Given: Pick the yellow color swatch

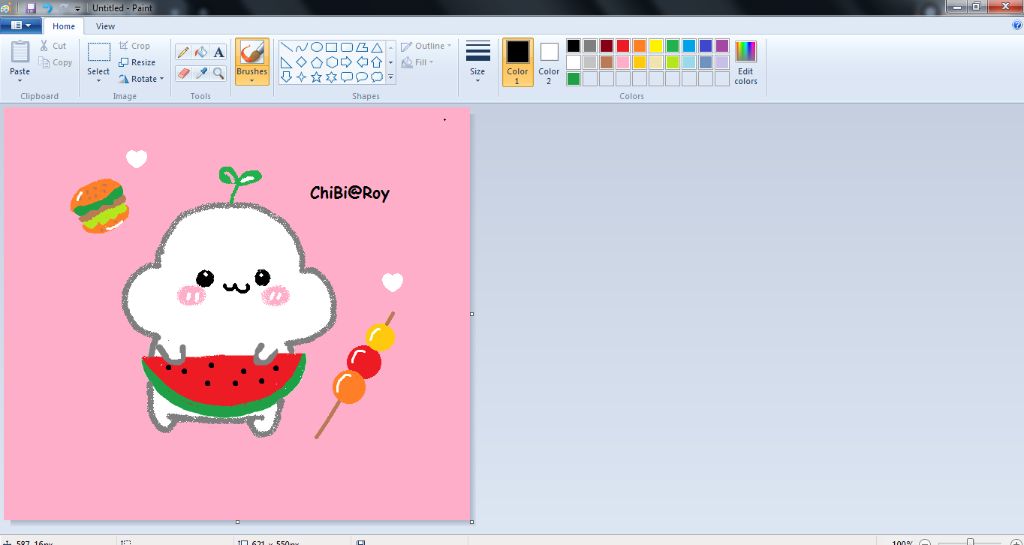Looking at the screenshot, I should click(x=656, y=46).
